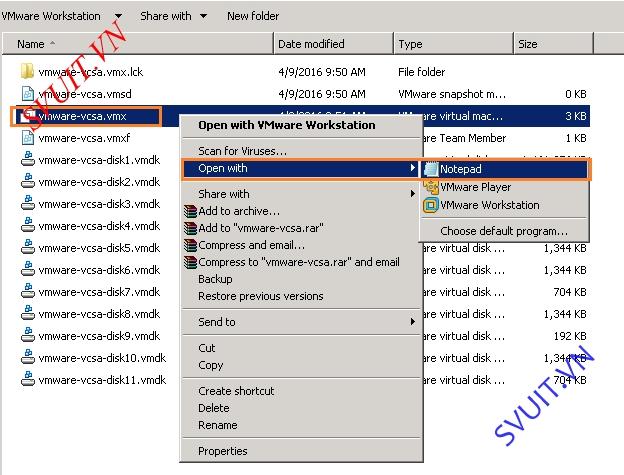Select VMware Workstation in the Open with submenu
Viewport: 624px width, 475px height.
coord(489,205)
